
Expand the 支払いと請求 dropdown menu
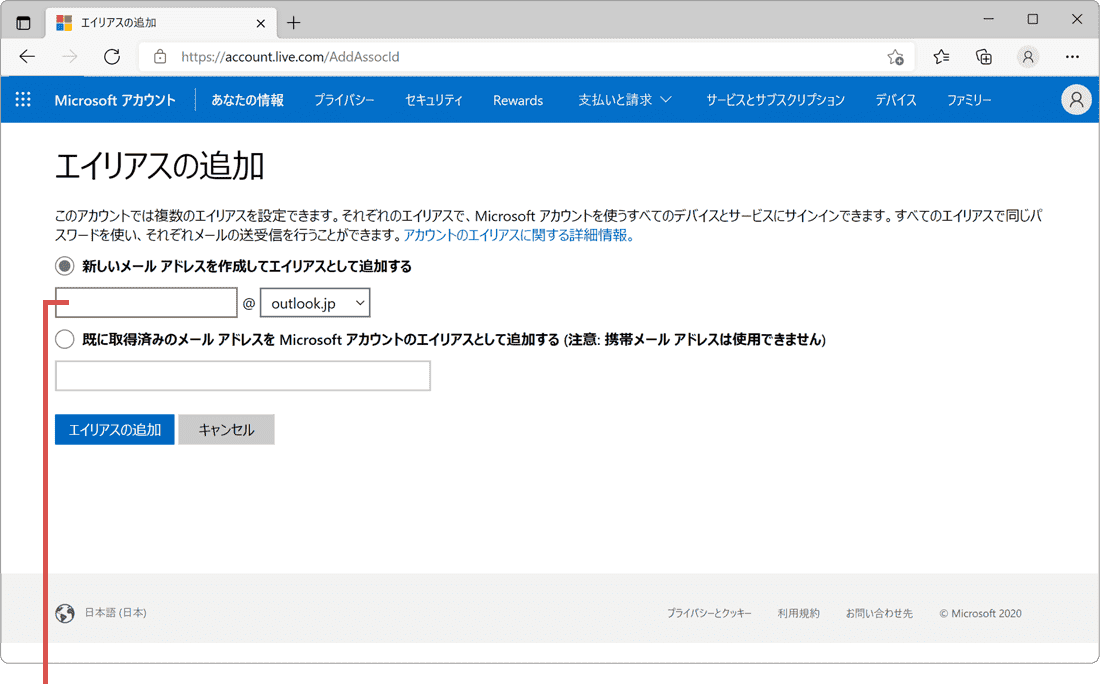pyautogui.click(x=623, y=99)
